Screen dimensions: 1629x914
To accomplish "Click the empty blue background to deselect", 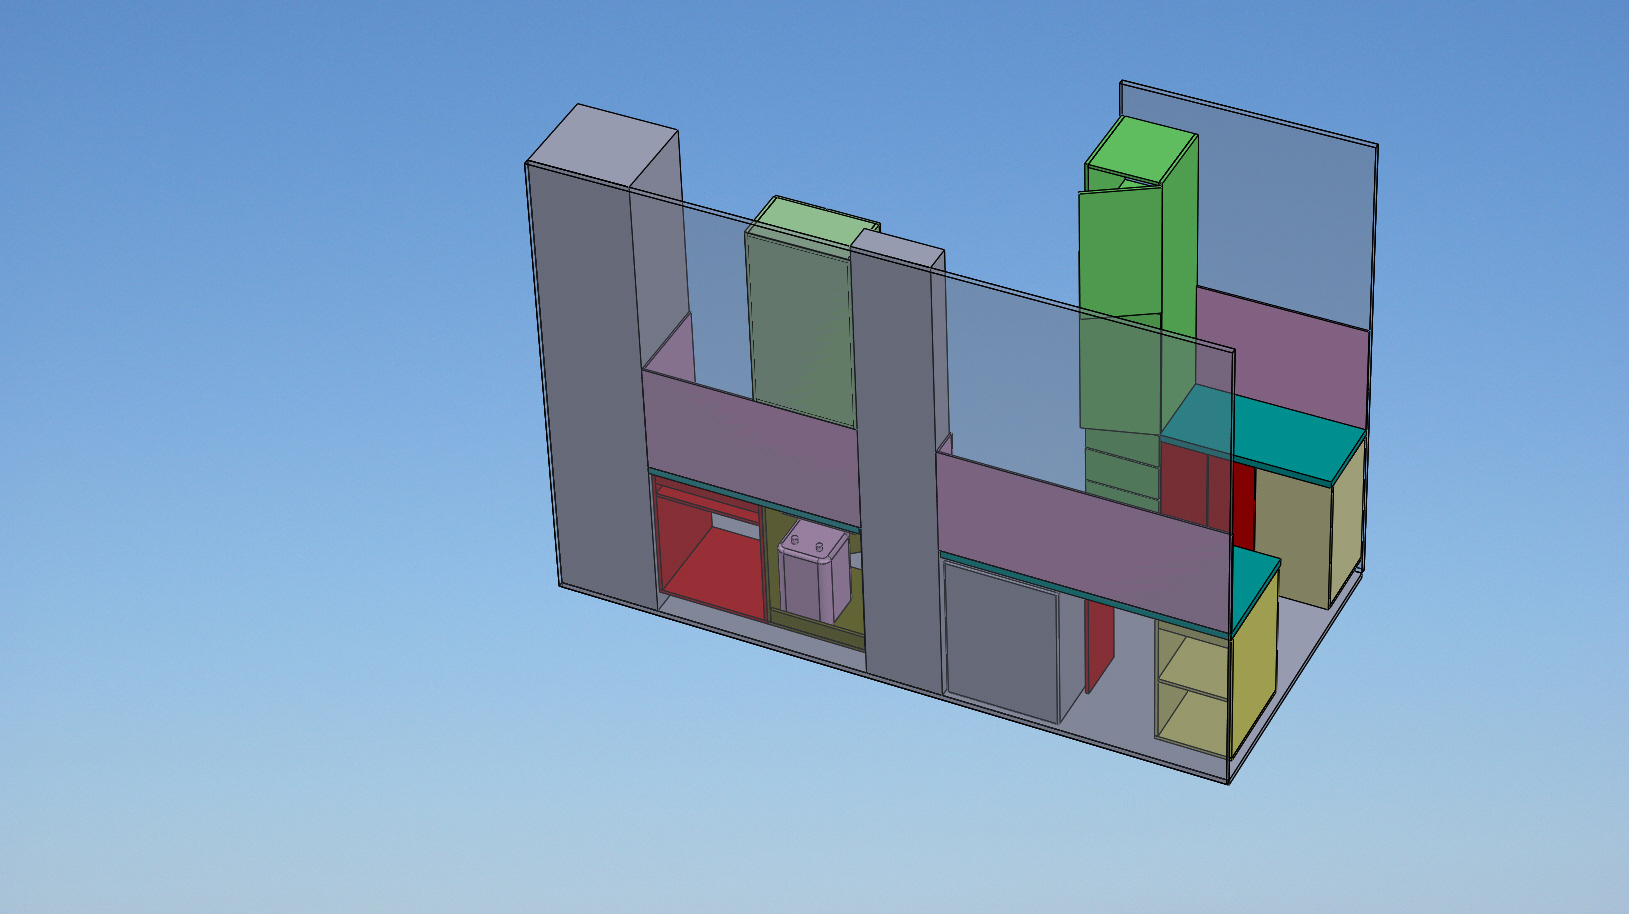I will (x=250, y=500).
